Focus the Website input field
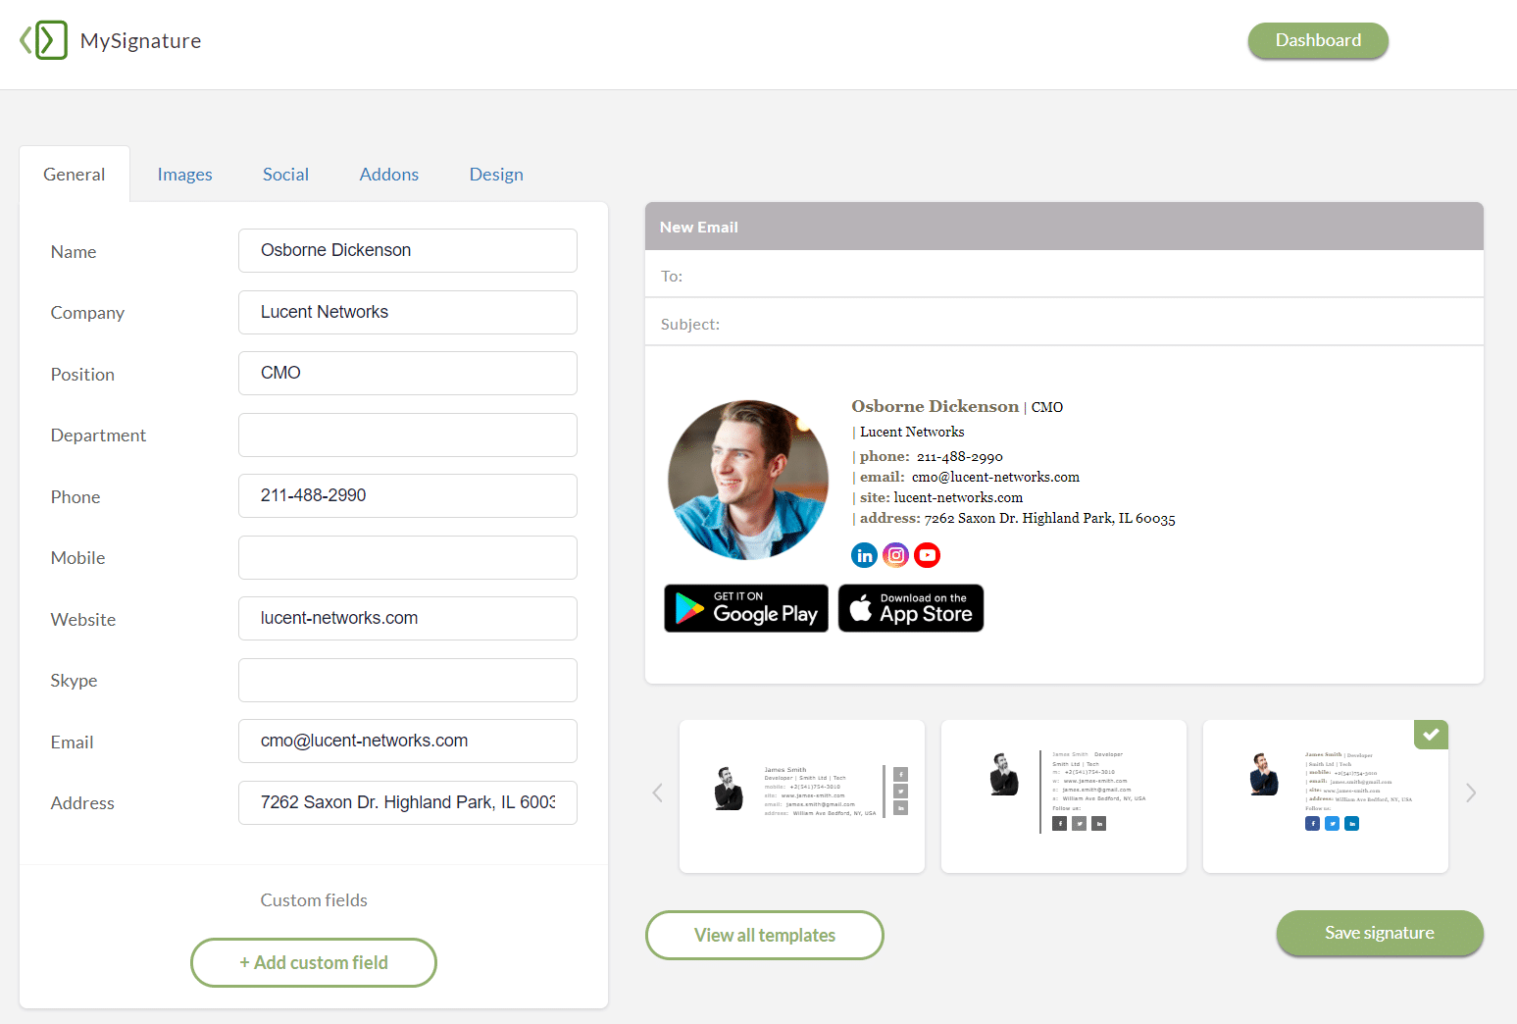Screen dimensions: 1517x1024 (408, 618)
